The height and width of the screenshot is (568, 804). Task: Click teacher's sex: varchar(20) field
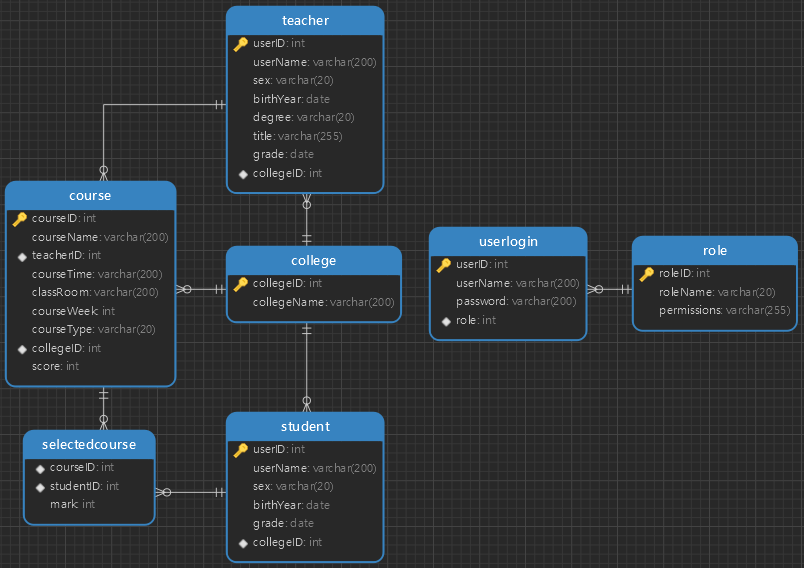pos(293,80)
